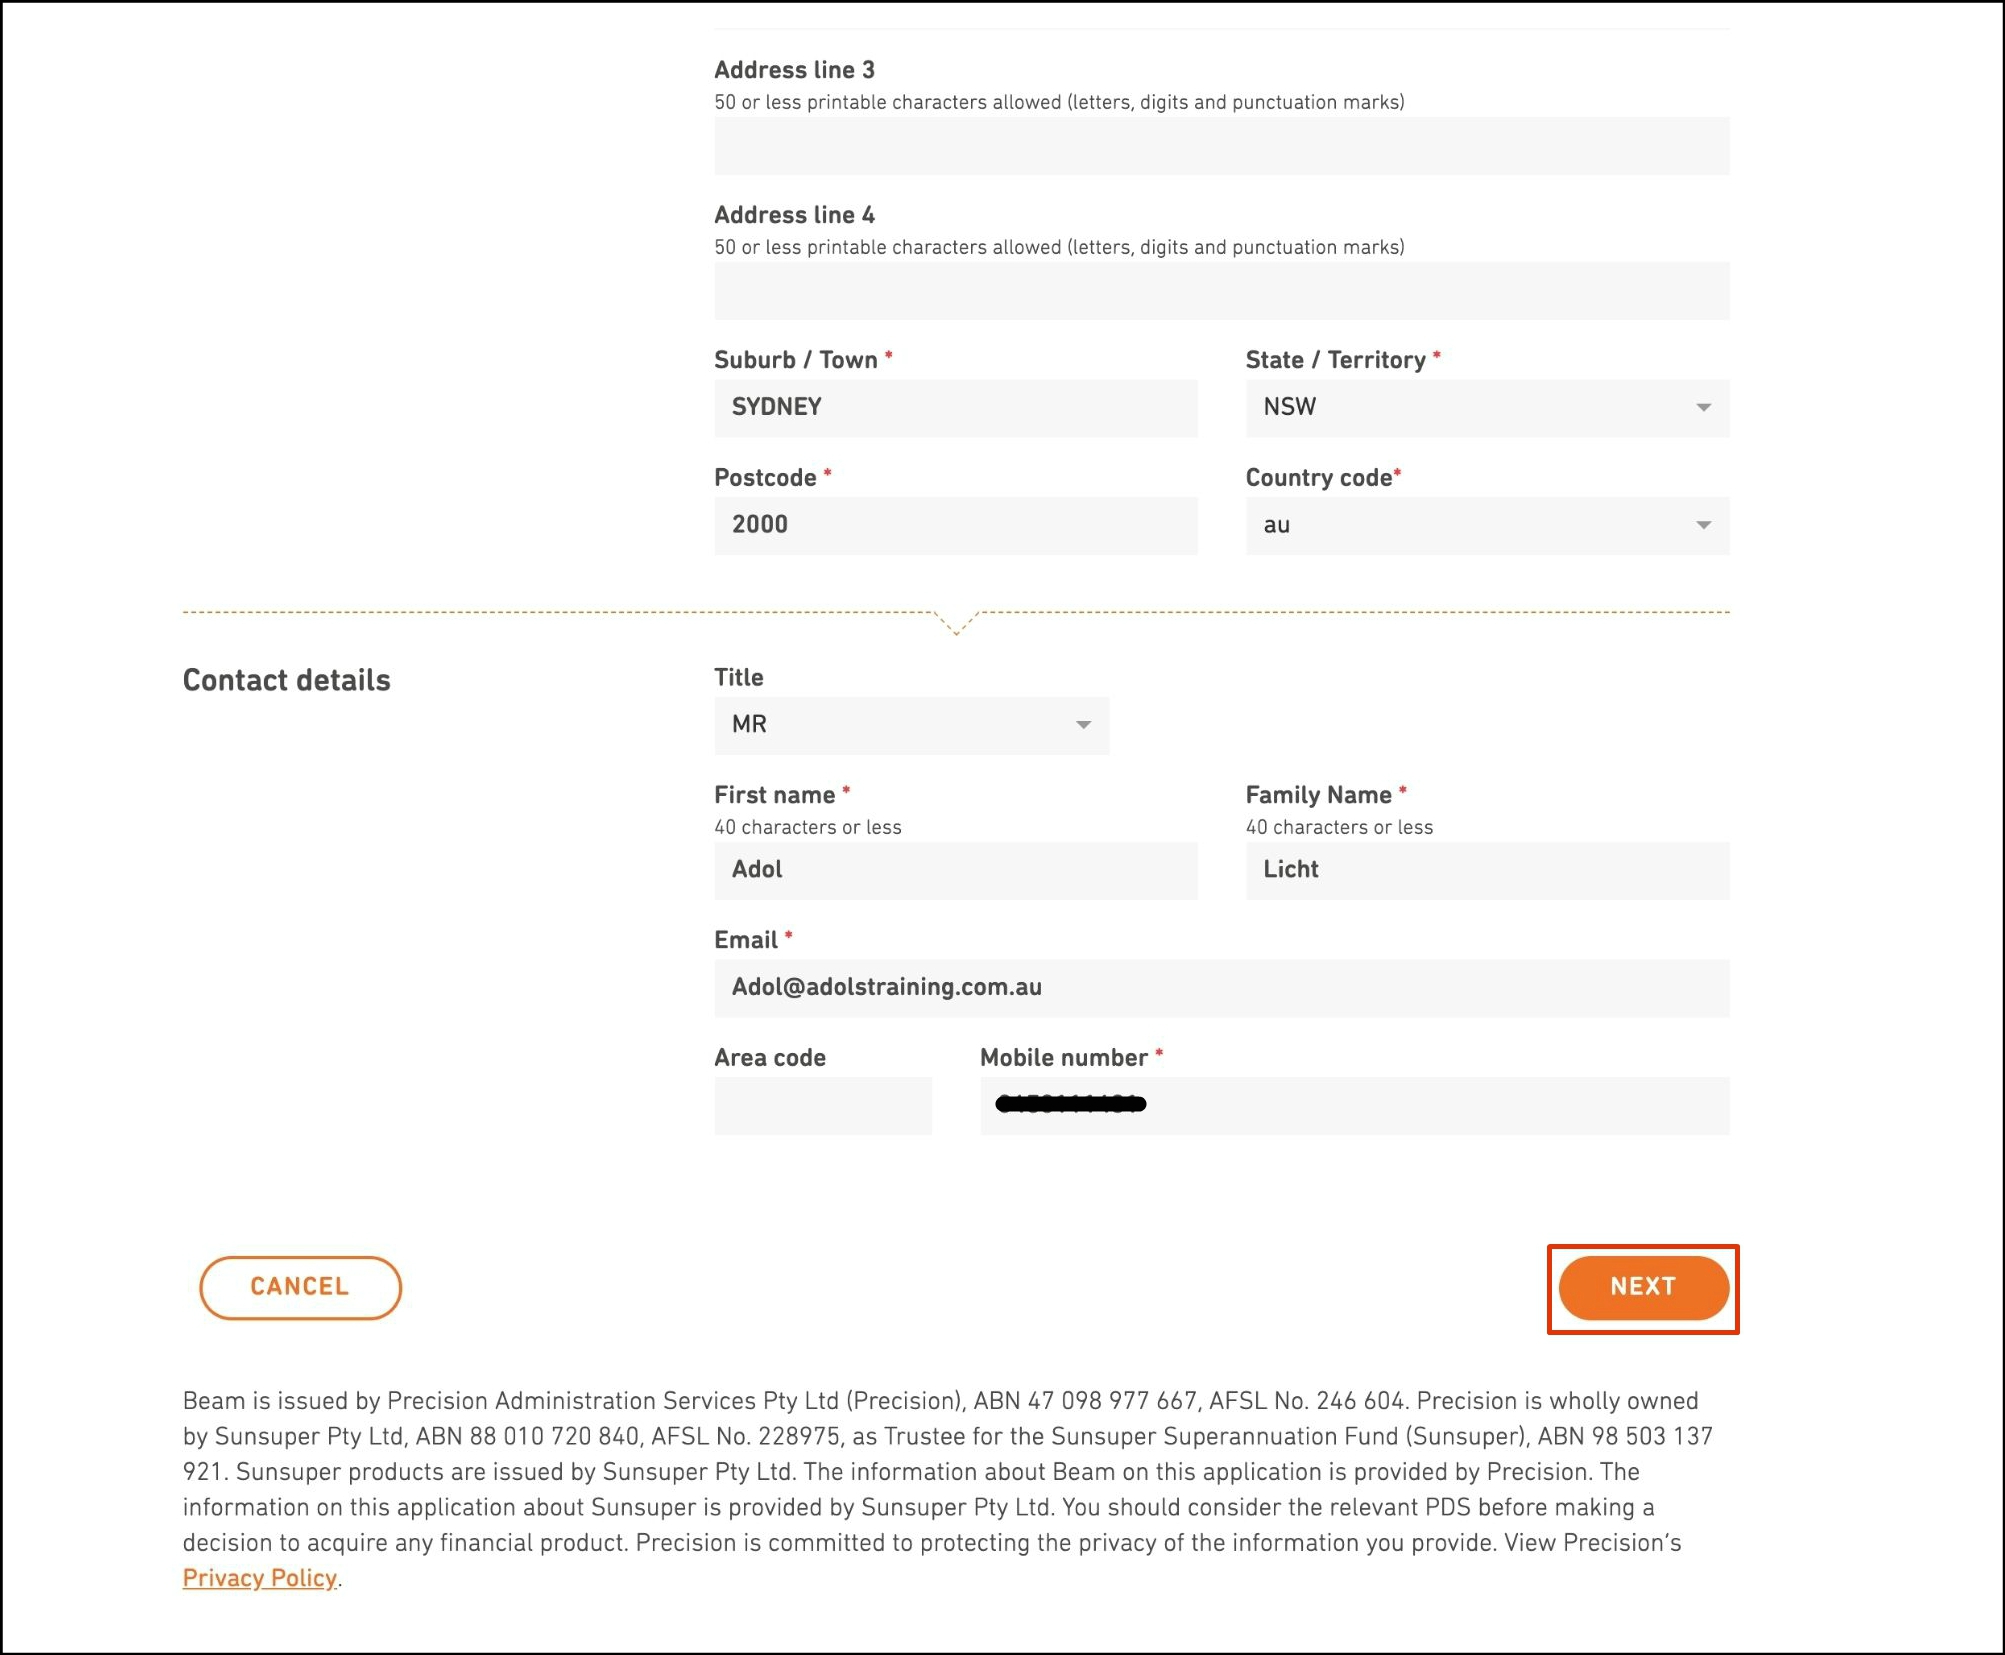This screenshot has width=2005, height=1655.
Task: Focus the Email address input field
Action: coord(1220,988)
